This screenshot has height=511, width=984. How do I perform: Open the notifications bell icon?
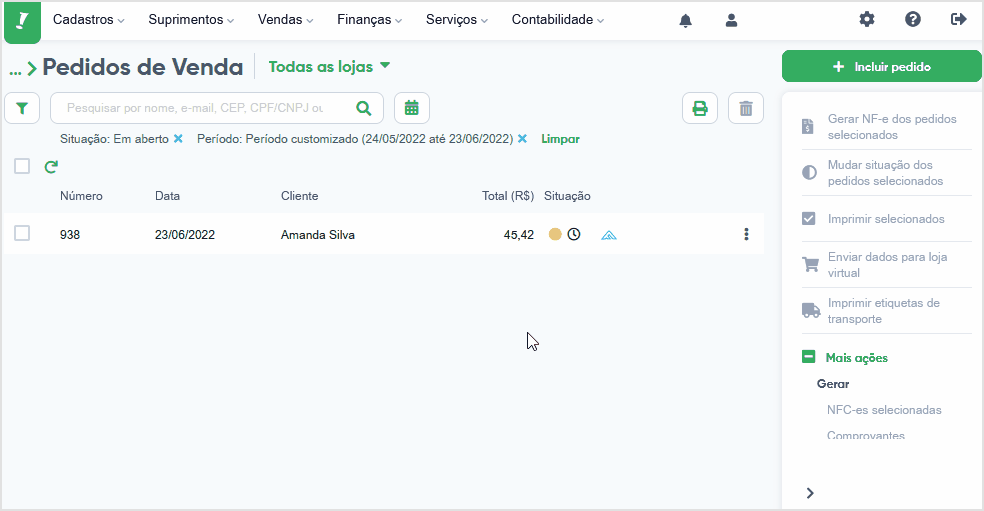(x=686, y=21)
